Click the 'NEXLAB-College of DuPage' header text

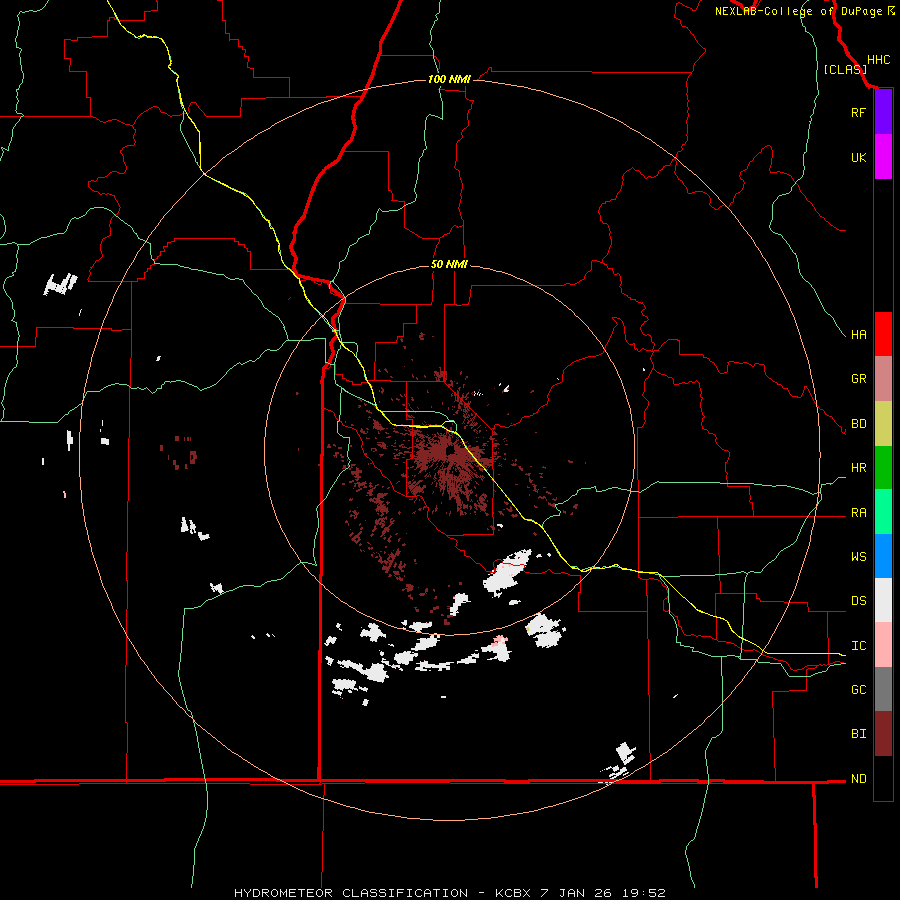tap(798, 11)
